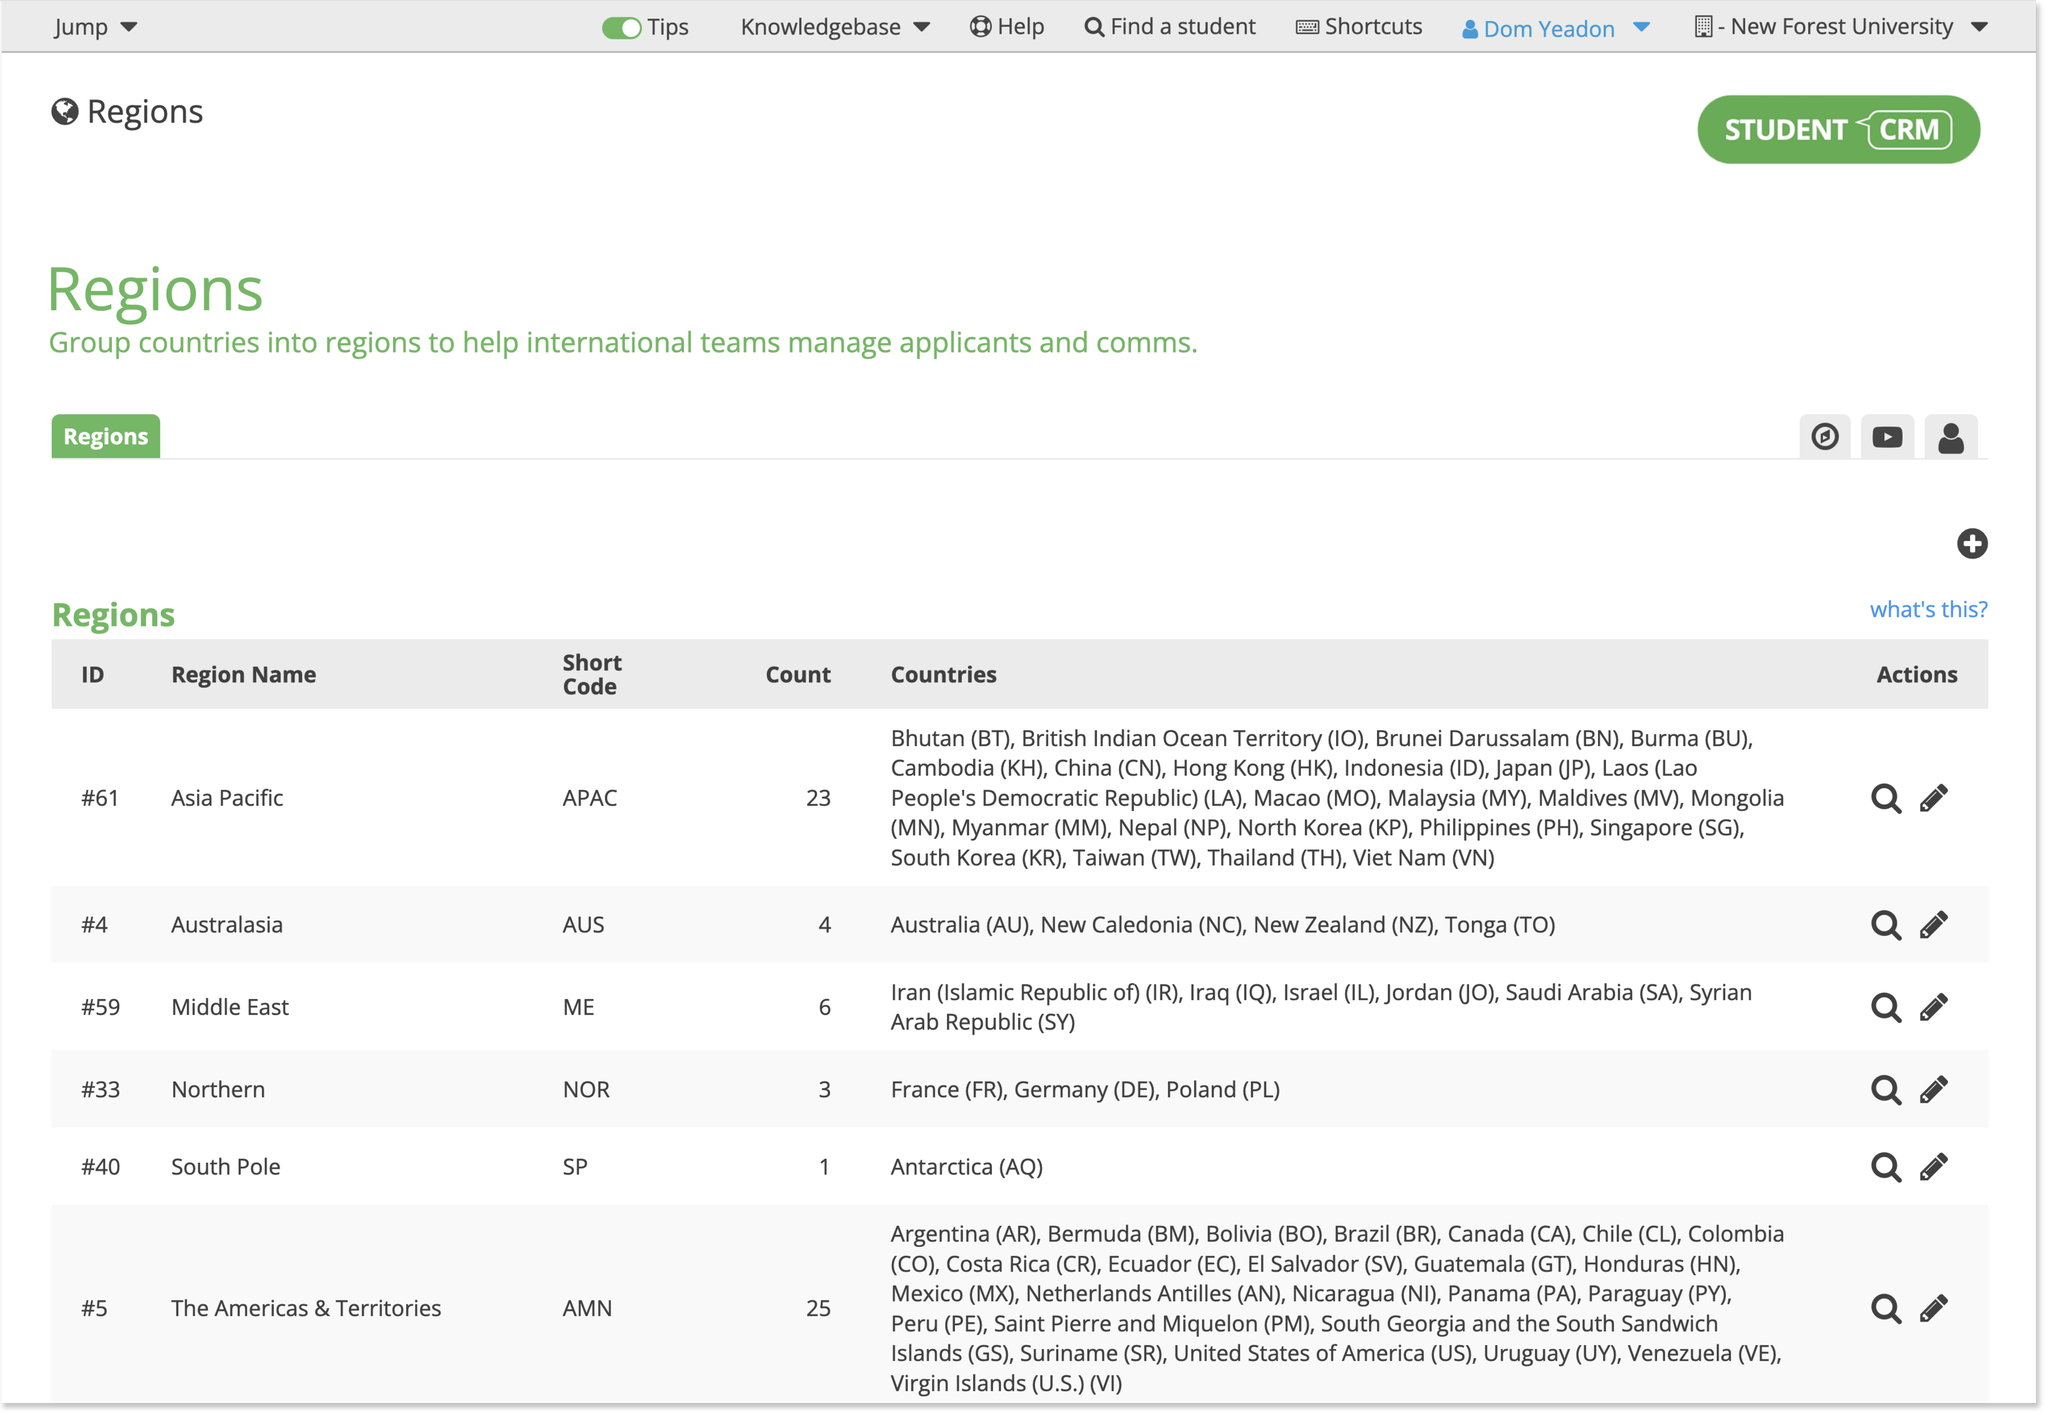Click the Countries column header
Viewport: 2048px width, 1415px height.
(943, 675)
